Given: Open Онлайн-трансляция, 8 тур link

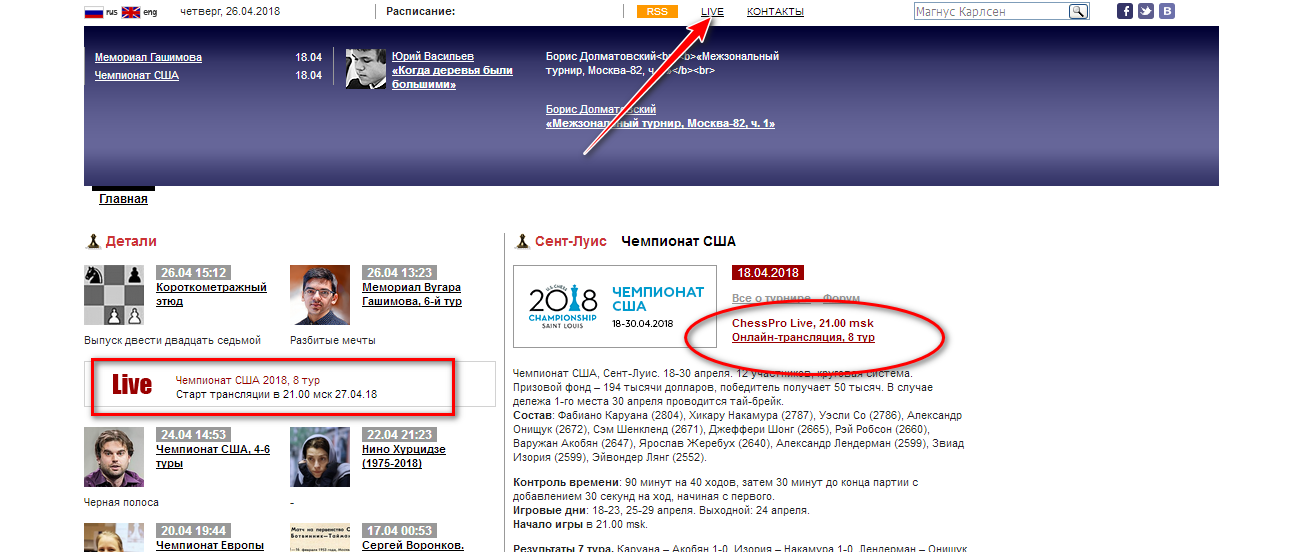Looking at the screenshot, I should (803, 338).
